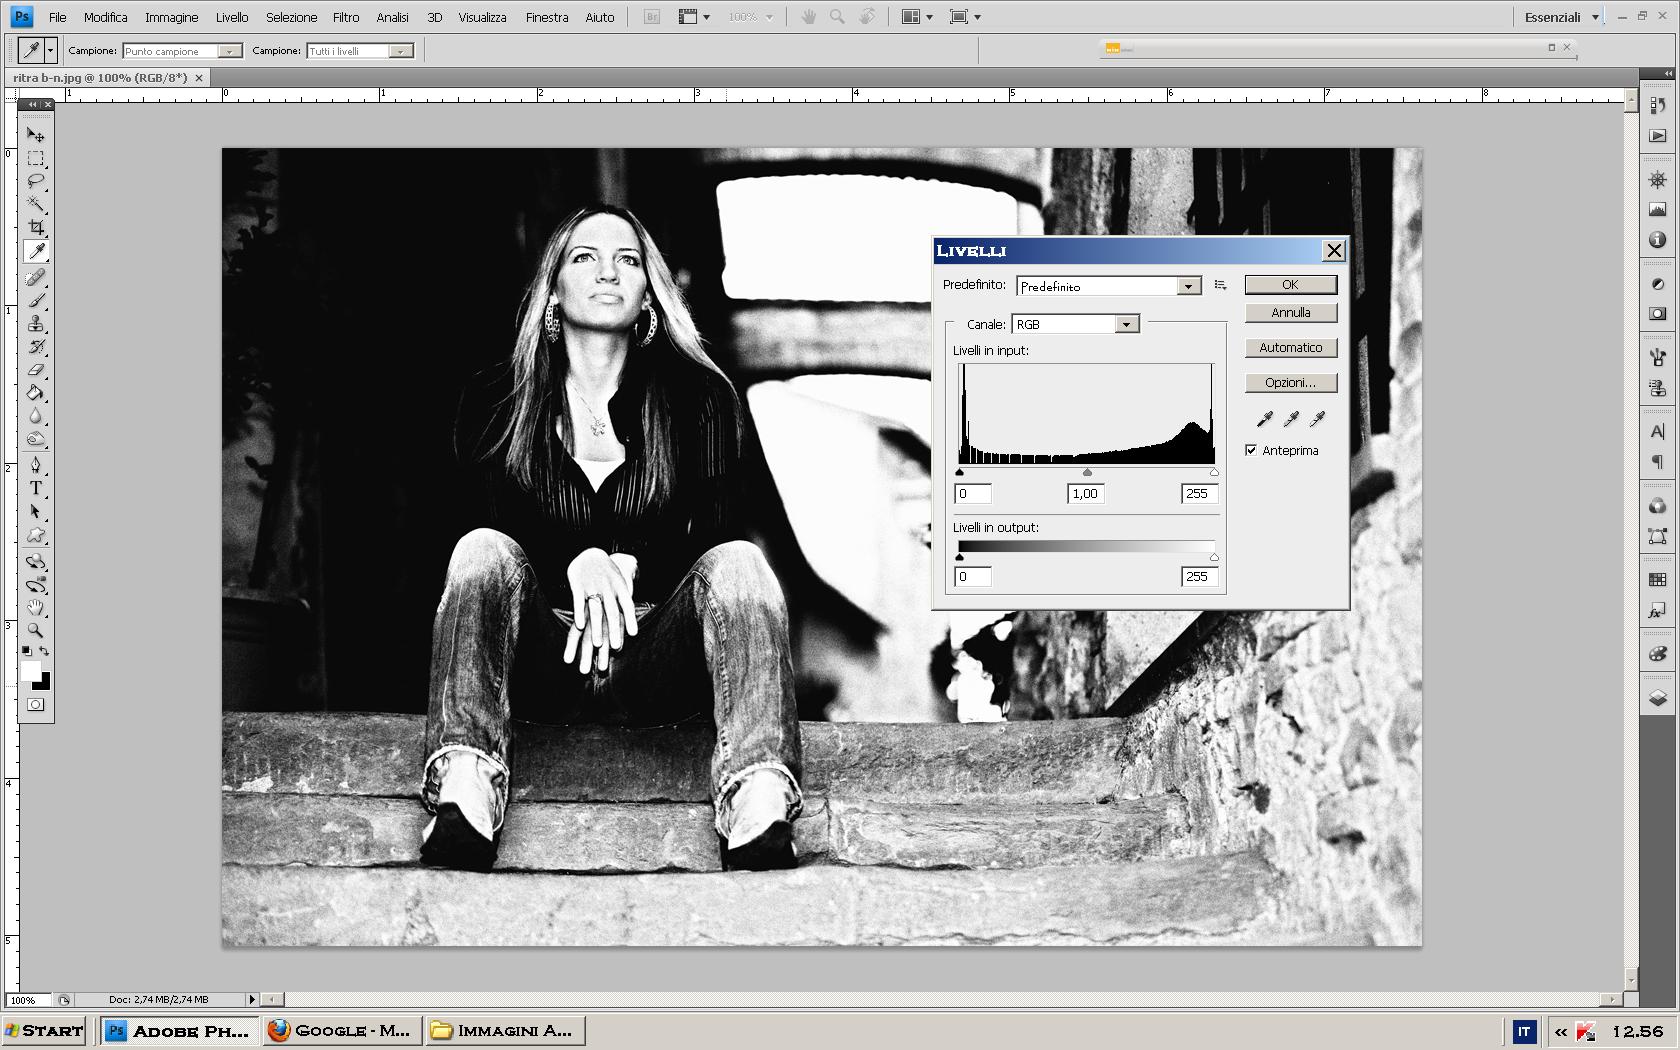Pick the black point eyedropper in Livelli
Image resolution: width=1680 pixels, height=1050 pixels.
(1265, 419)
